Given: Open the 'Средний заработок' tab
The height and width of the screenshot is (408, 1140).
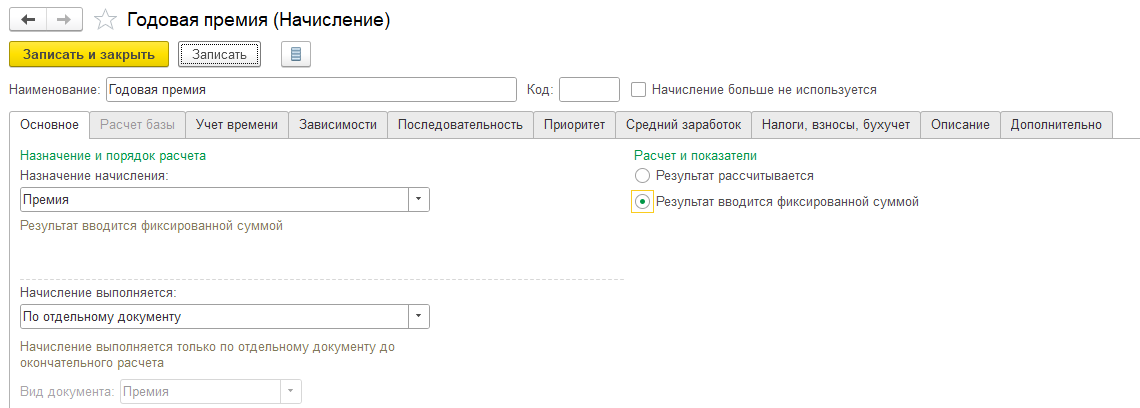Looking at the screenshot, I should (683, 124).
